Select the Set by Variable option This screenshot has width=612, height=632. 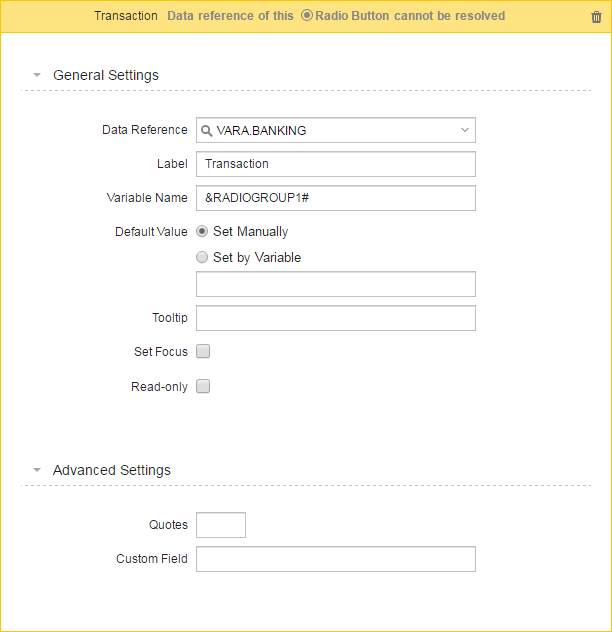[x=202, y=257]
